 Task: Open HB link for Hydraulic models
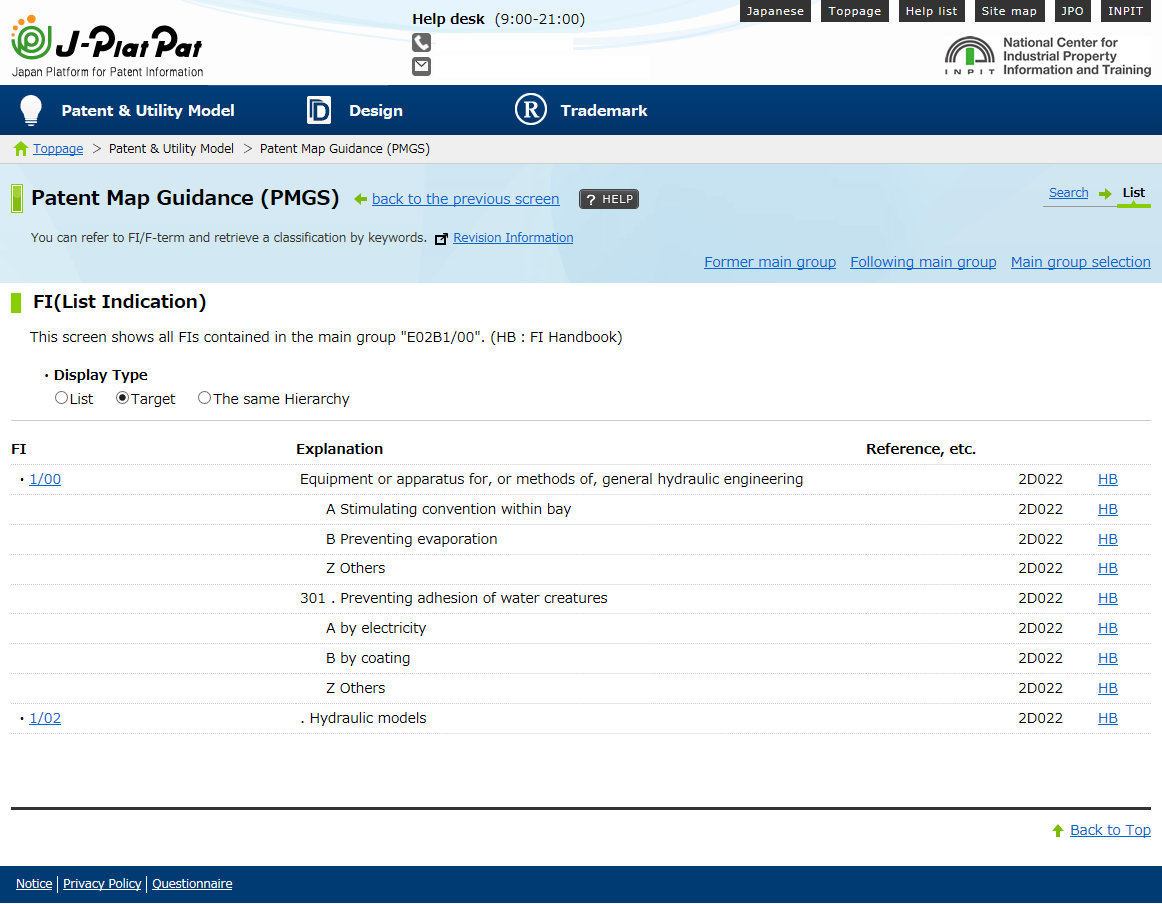1107,718
